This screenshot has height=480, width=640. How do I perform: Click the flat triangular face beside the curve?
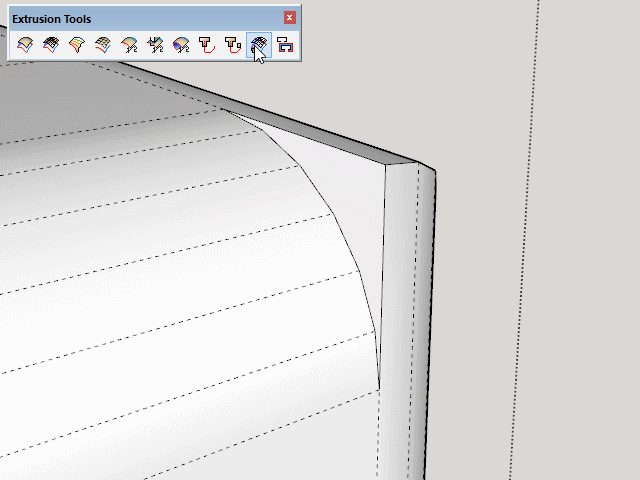350,200
